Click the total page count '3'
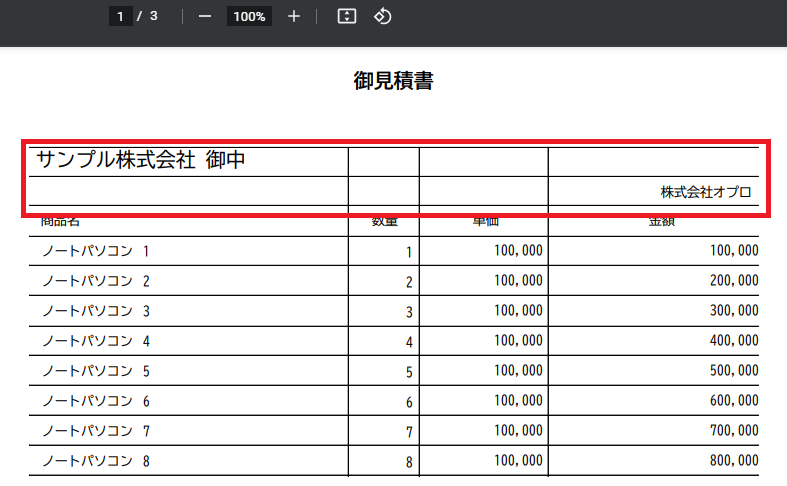This screenshot has width=787, height=486. [153, 16]
